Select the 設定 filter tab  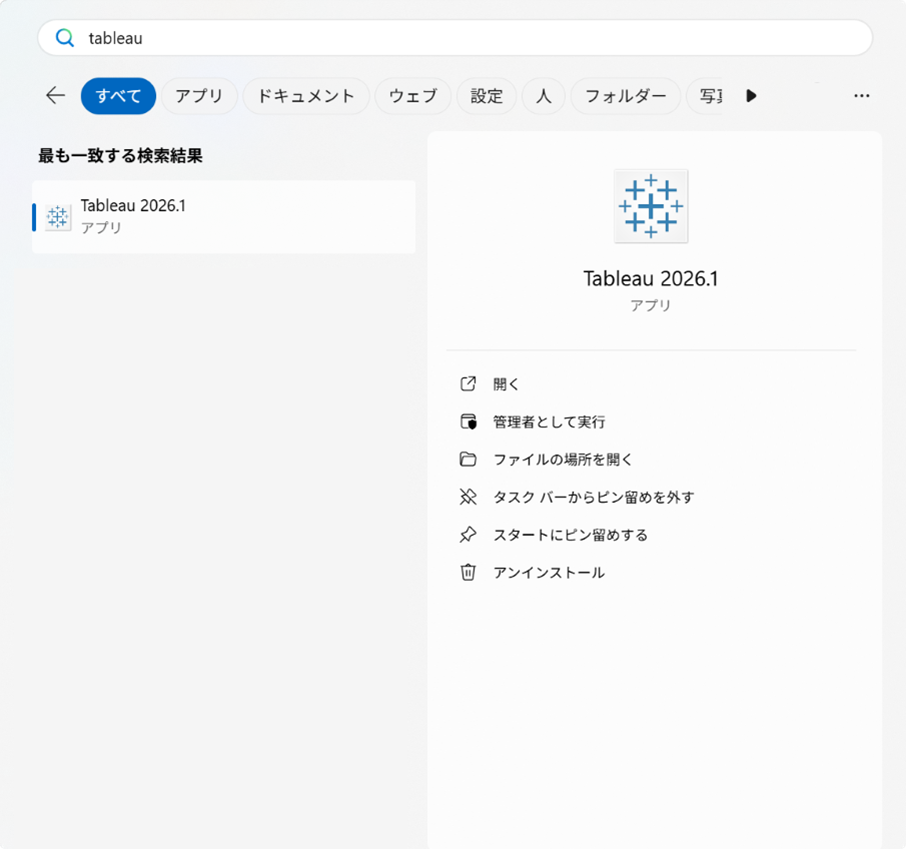487,96
